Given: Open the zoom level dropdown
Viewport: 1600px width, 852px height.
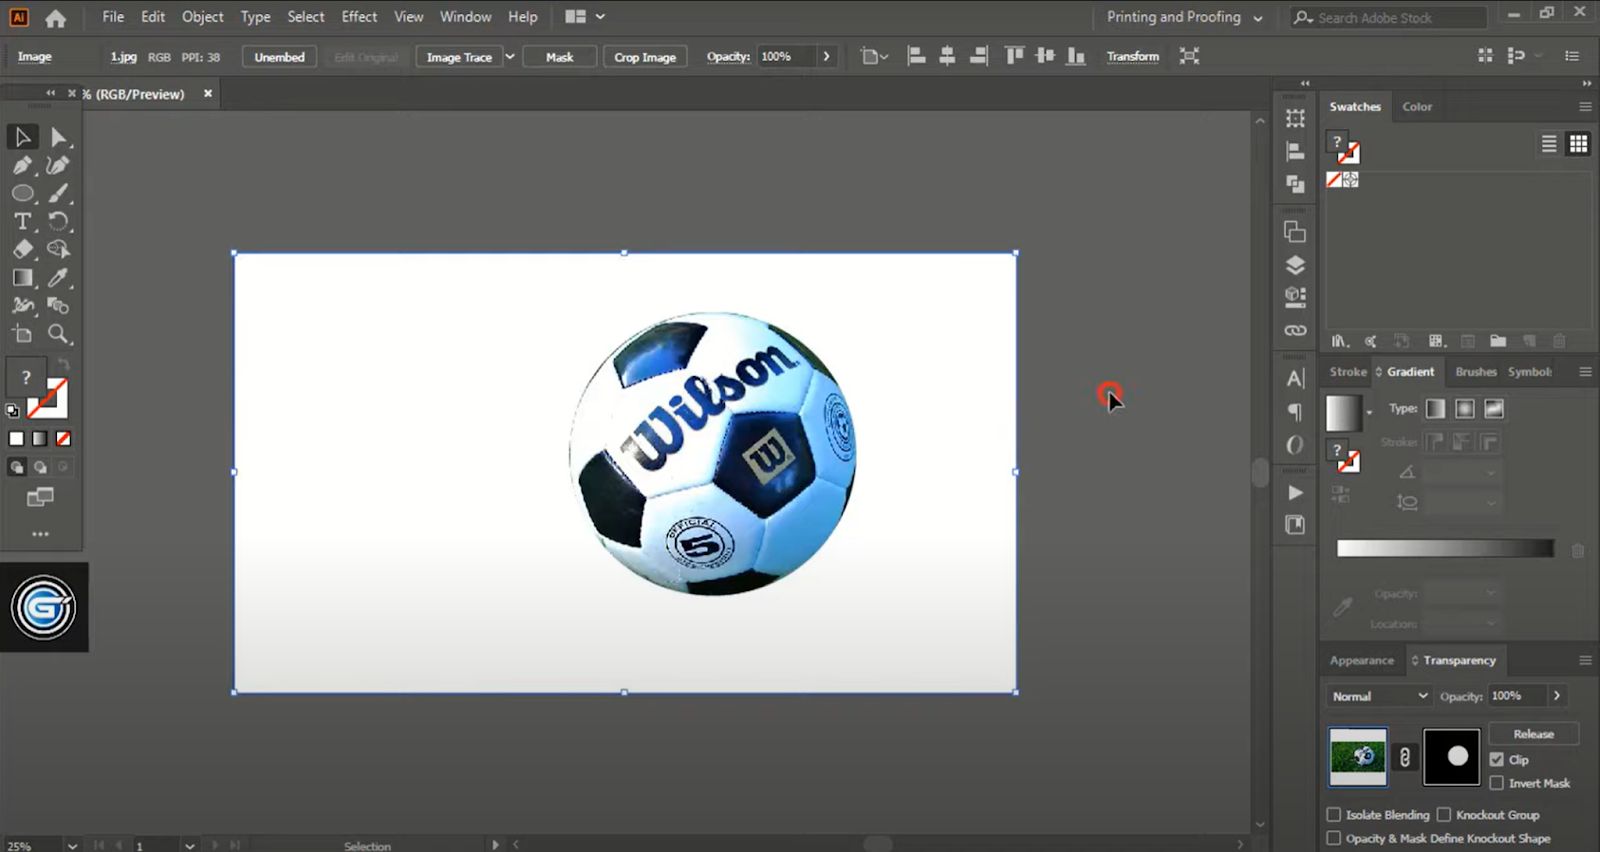Looking at the screenshot, I should click(x=72, y=846).
